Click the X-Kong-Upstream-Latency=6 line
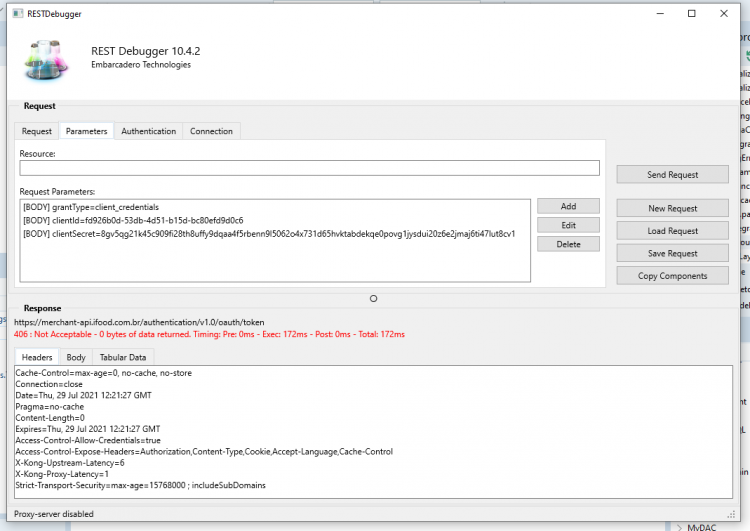This screenshot has width=750, height=531. (70, 463)
